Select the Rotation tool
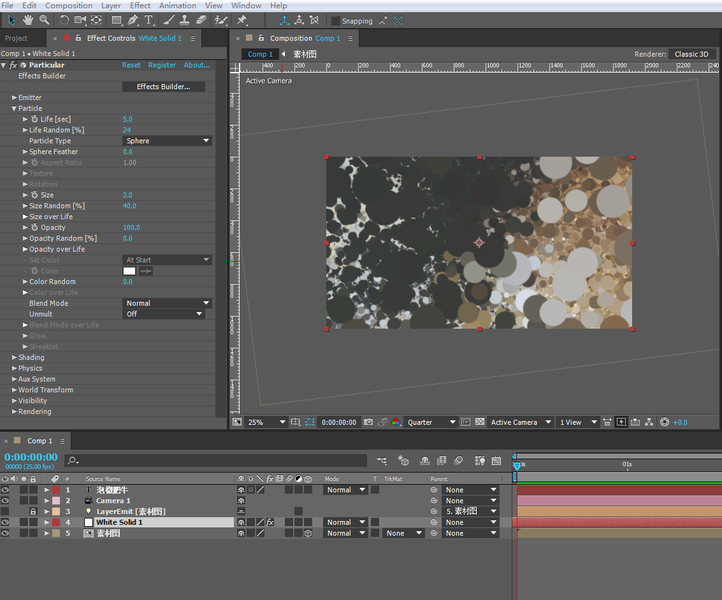 [x=63, y=20]
